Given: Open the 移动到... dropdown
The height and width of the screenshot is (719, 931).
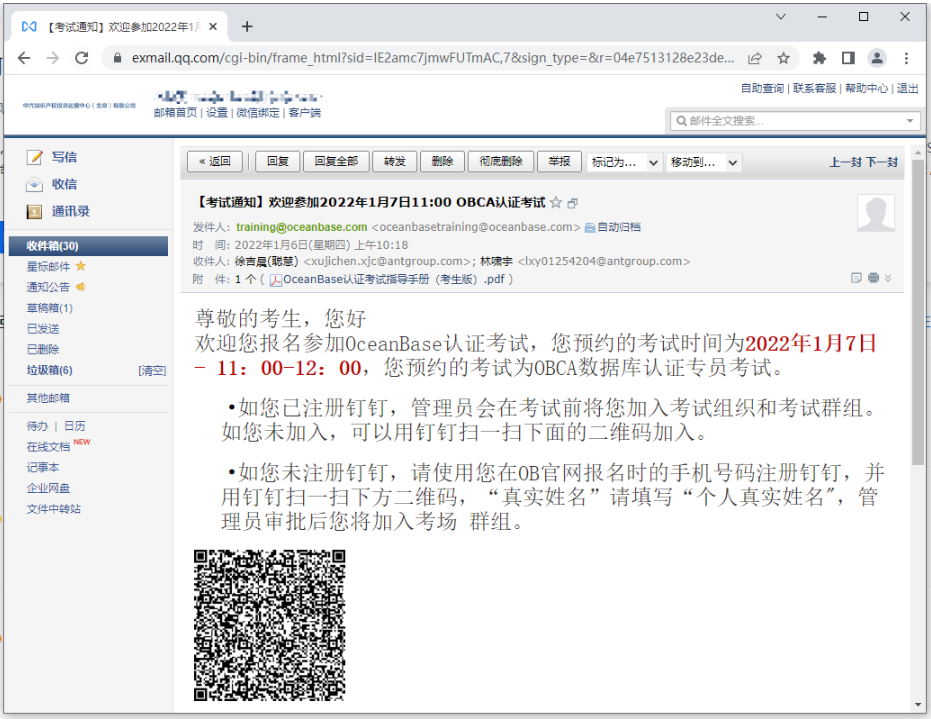Looking at the screenshot, I should tap(704, 162).
